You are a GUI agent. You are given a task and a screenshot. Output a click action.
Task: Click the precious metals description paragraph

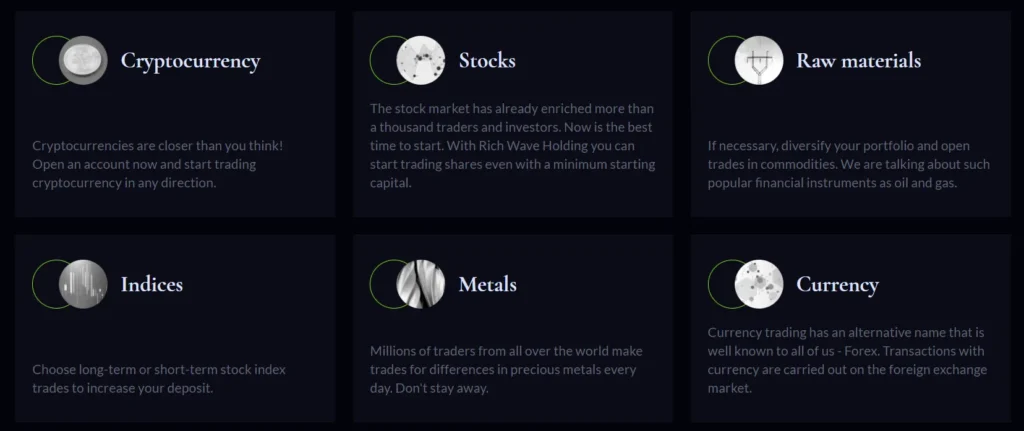point(506,369)
